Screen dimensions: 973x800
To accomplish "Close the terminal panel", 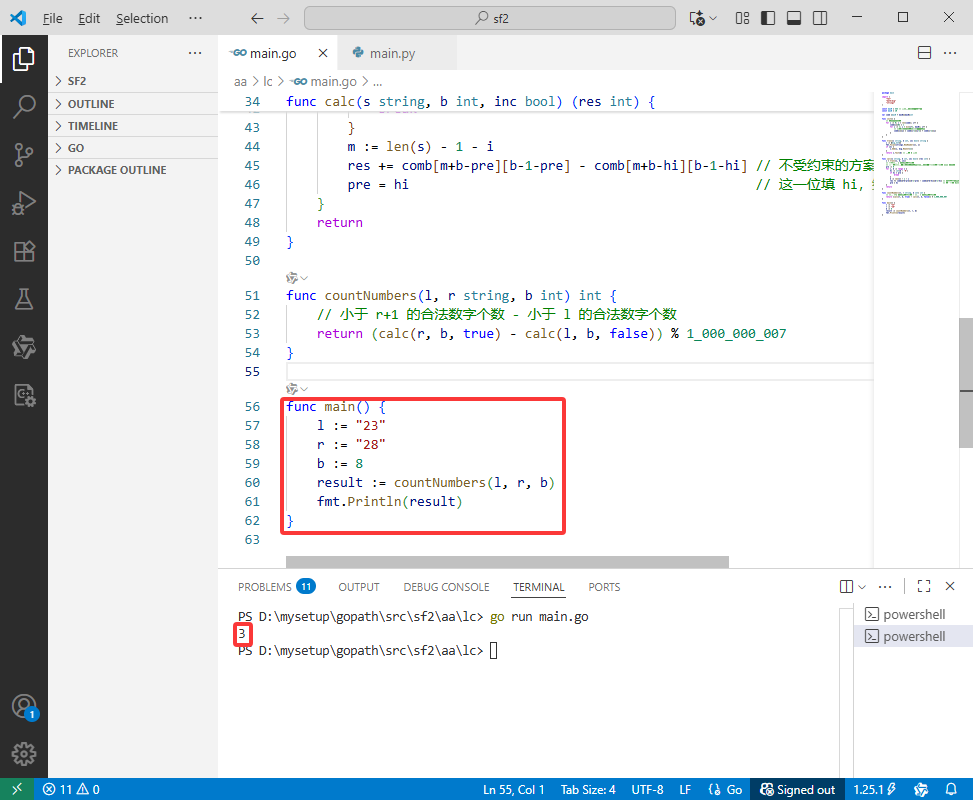I will [x=949, y=587].
